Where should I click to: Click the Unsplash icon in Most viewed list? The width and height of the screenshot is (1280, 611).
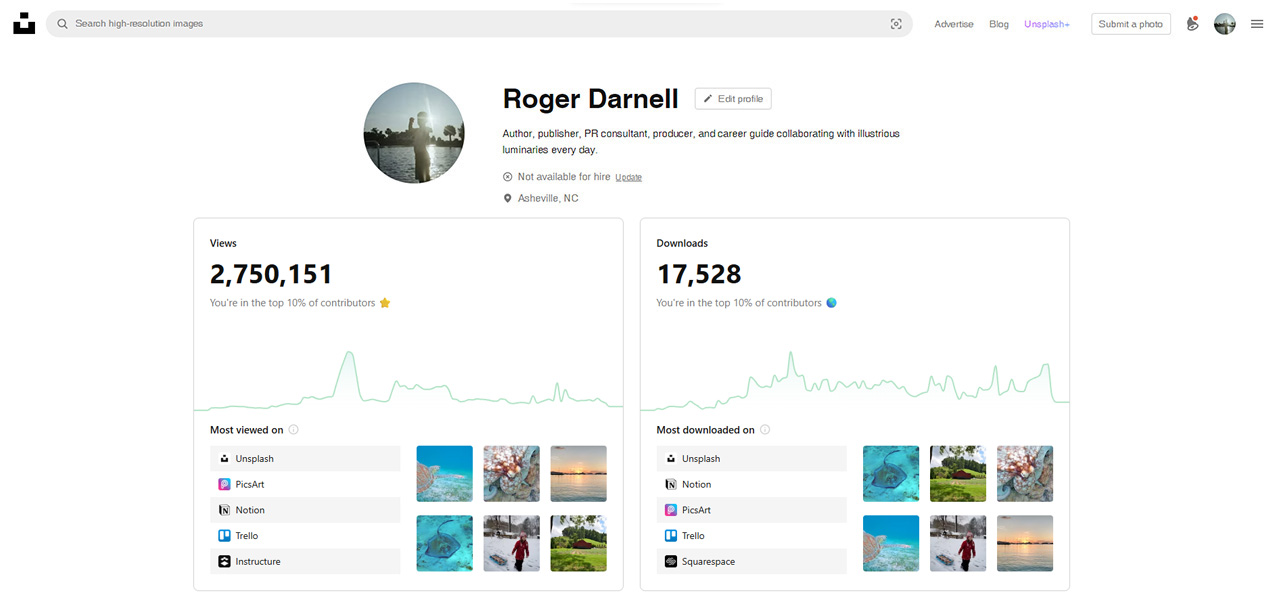[224, 459]
